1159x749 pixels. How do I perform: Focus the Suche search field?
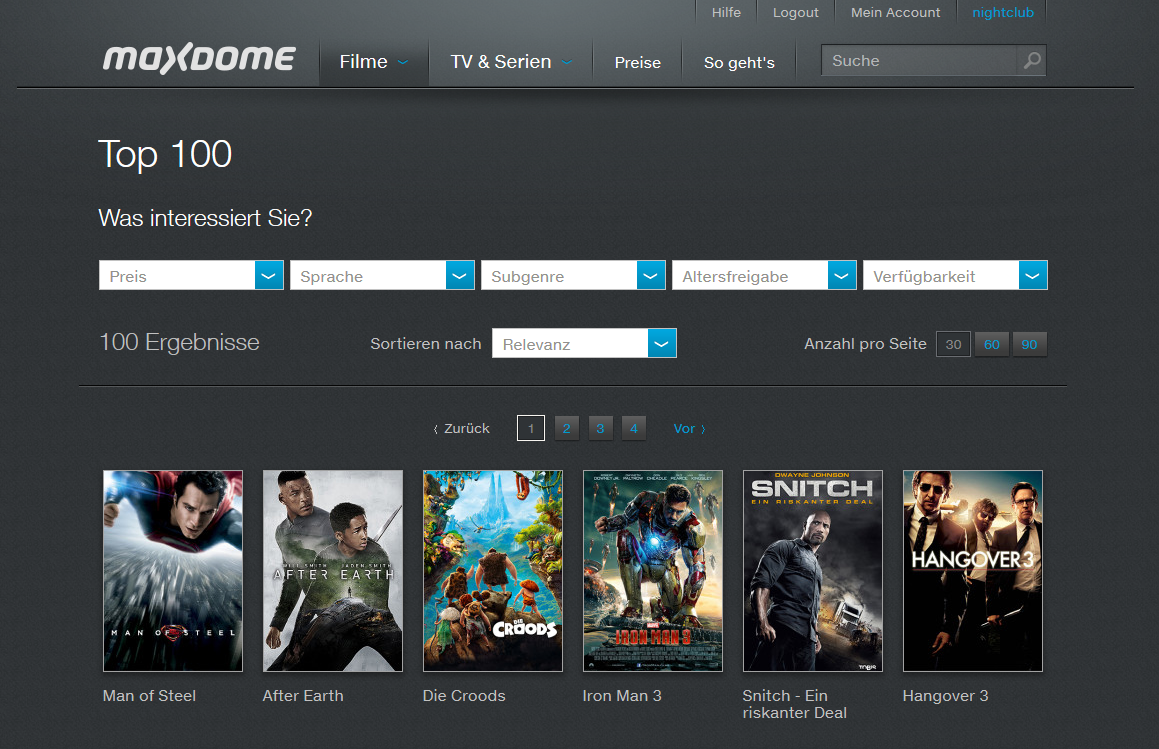[x=919, y=61]
